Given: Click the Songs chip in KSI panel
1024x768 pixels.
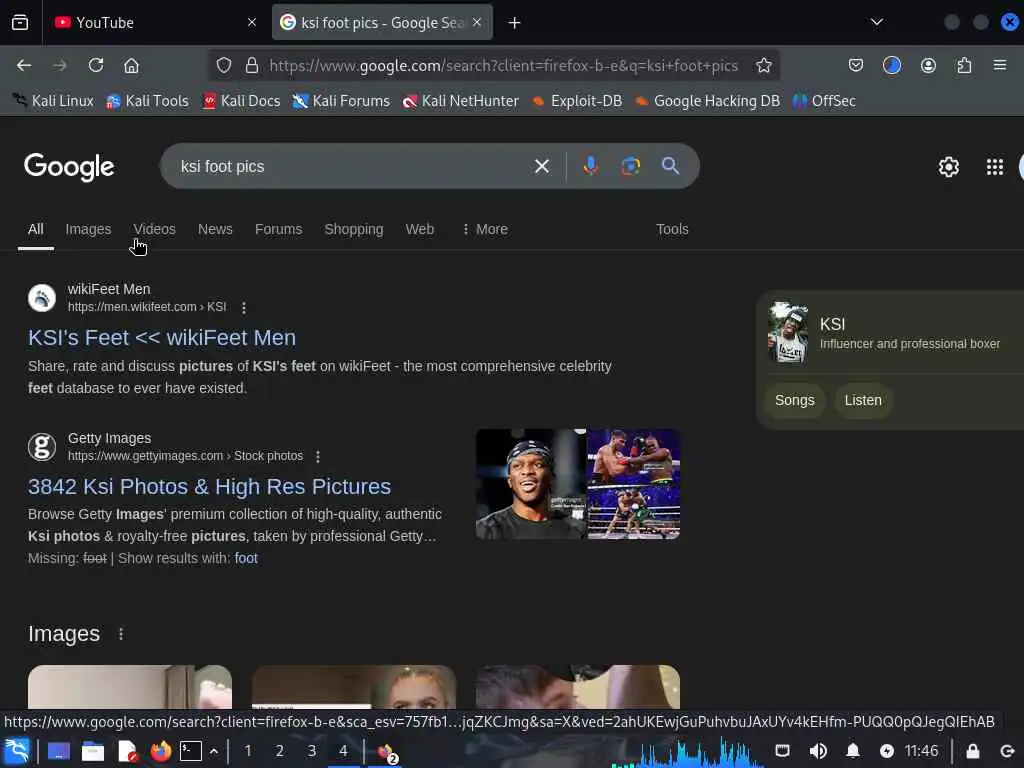Looking at the screenshot, I should pyautogui.click(x=794, y=400).
